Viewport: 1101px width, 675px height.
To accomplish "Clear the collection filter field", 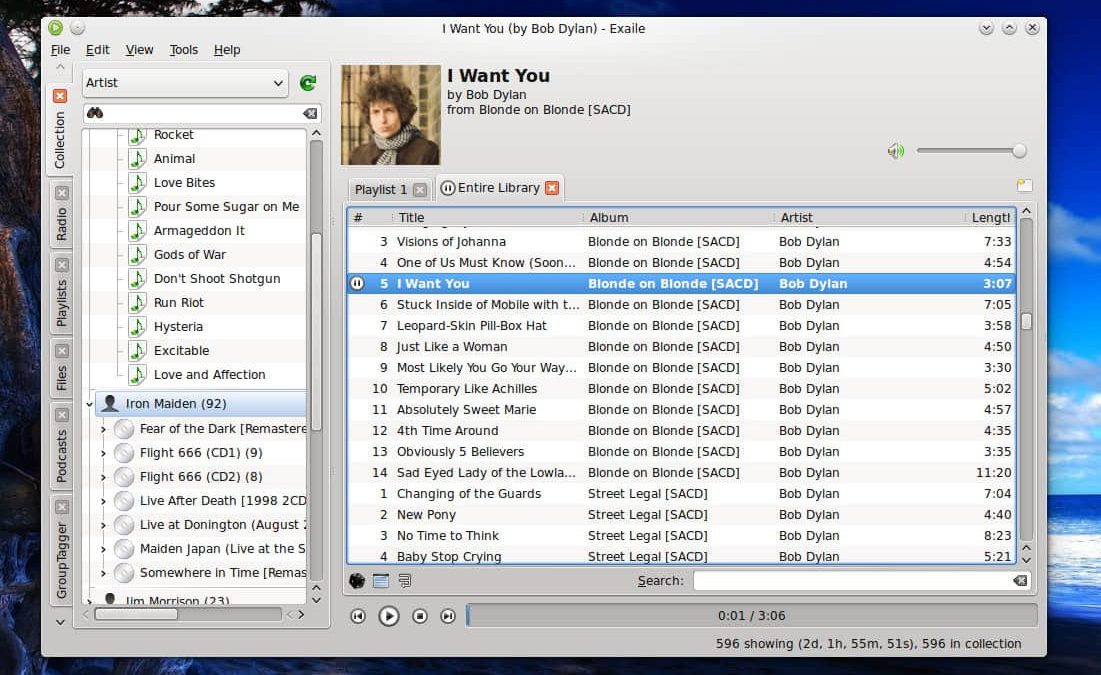I will tap(310, 113).
